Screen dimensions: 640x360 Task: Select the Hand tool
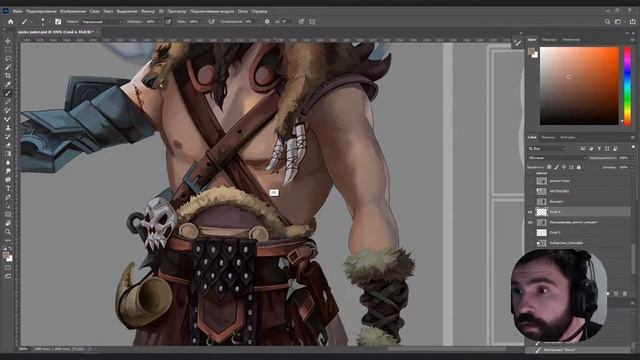point(8,223)
